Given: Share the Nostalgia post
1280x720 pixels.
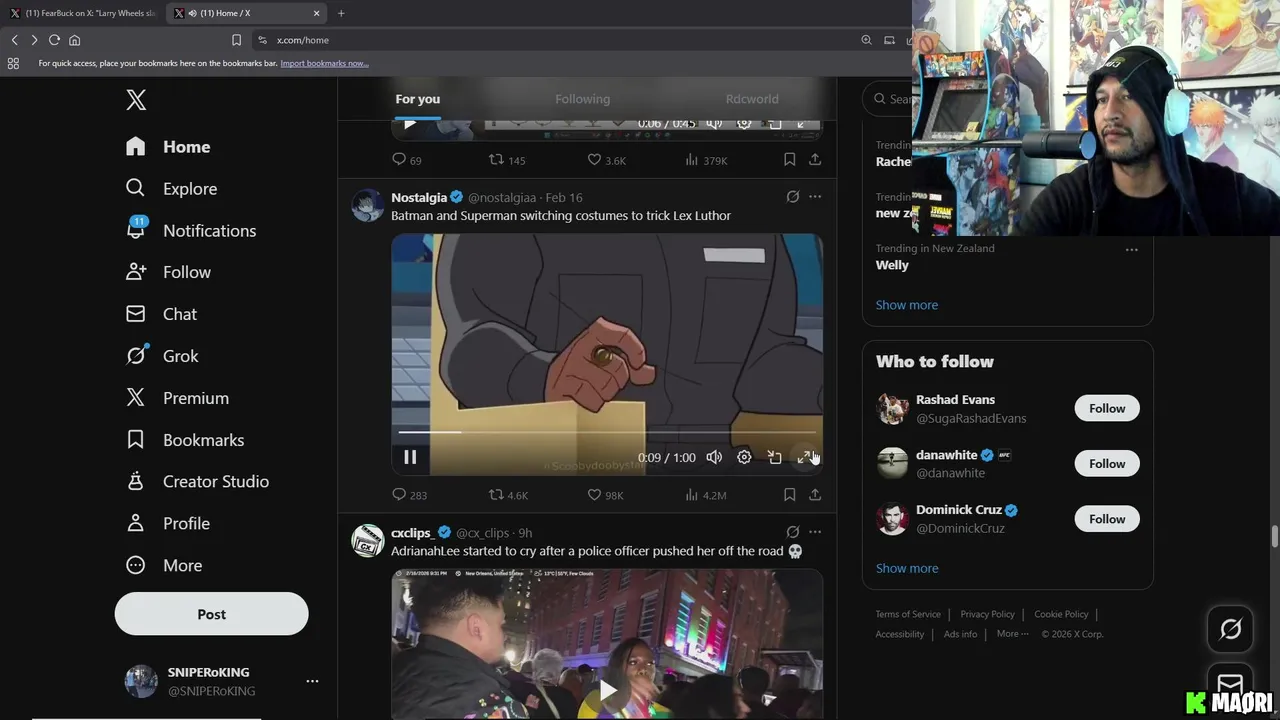Looking at the screenshot, I should tap(815, 494).
